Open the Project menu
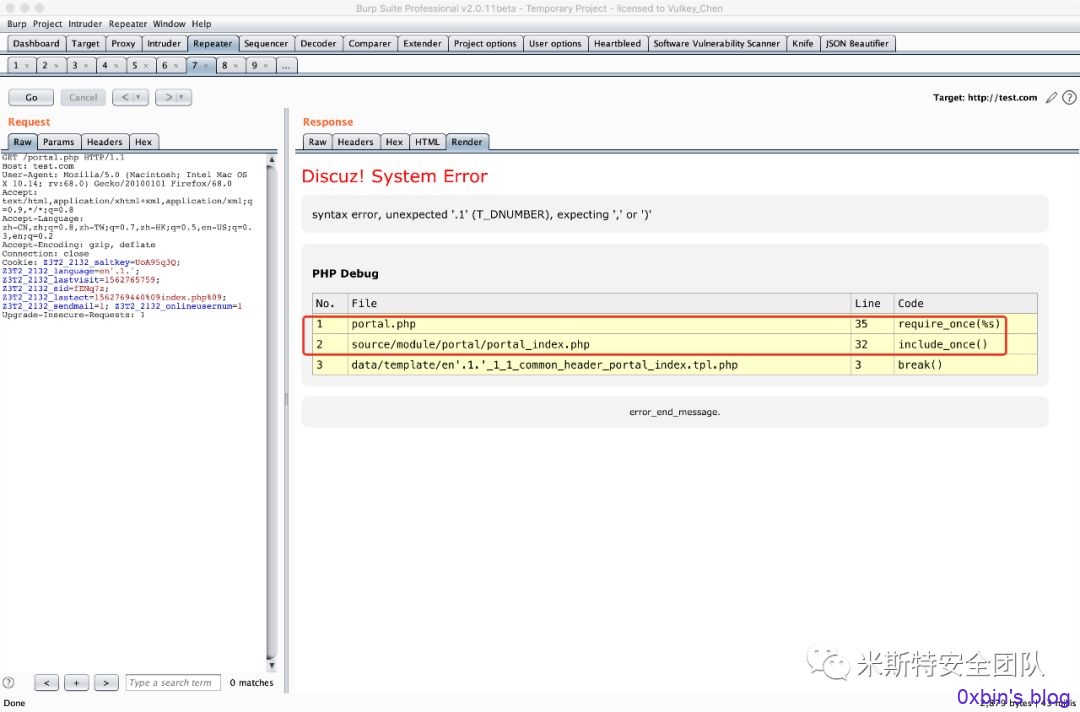The height and width of the screenshot is (712, 1080). pos(48,23)
